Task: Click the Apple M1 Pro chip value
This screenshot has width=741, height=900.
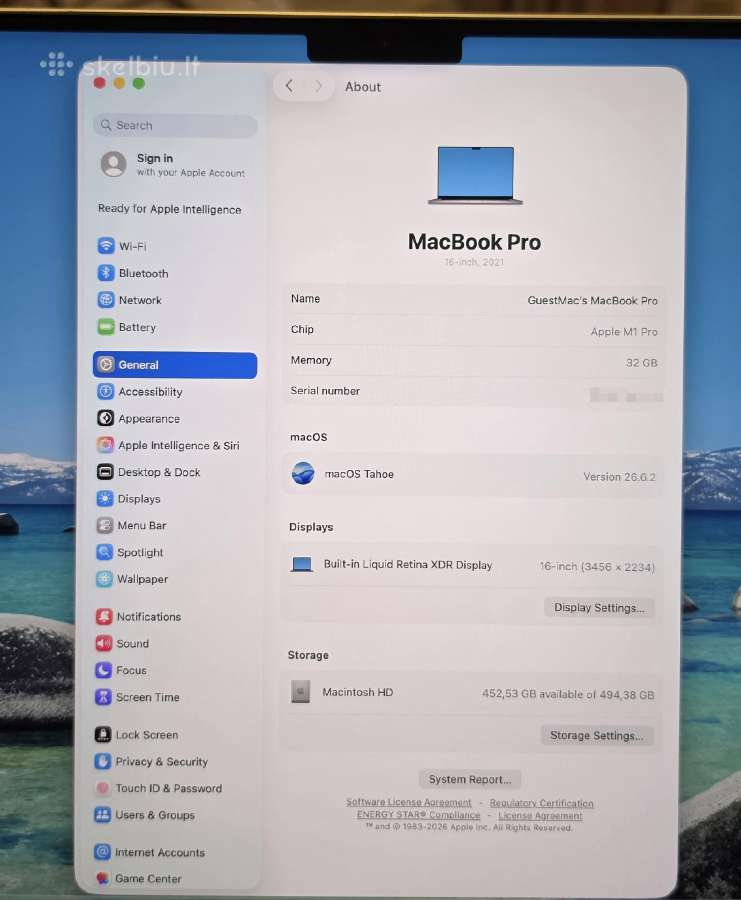Action: 624,331
